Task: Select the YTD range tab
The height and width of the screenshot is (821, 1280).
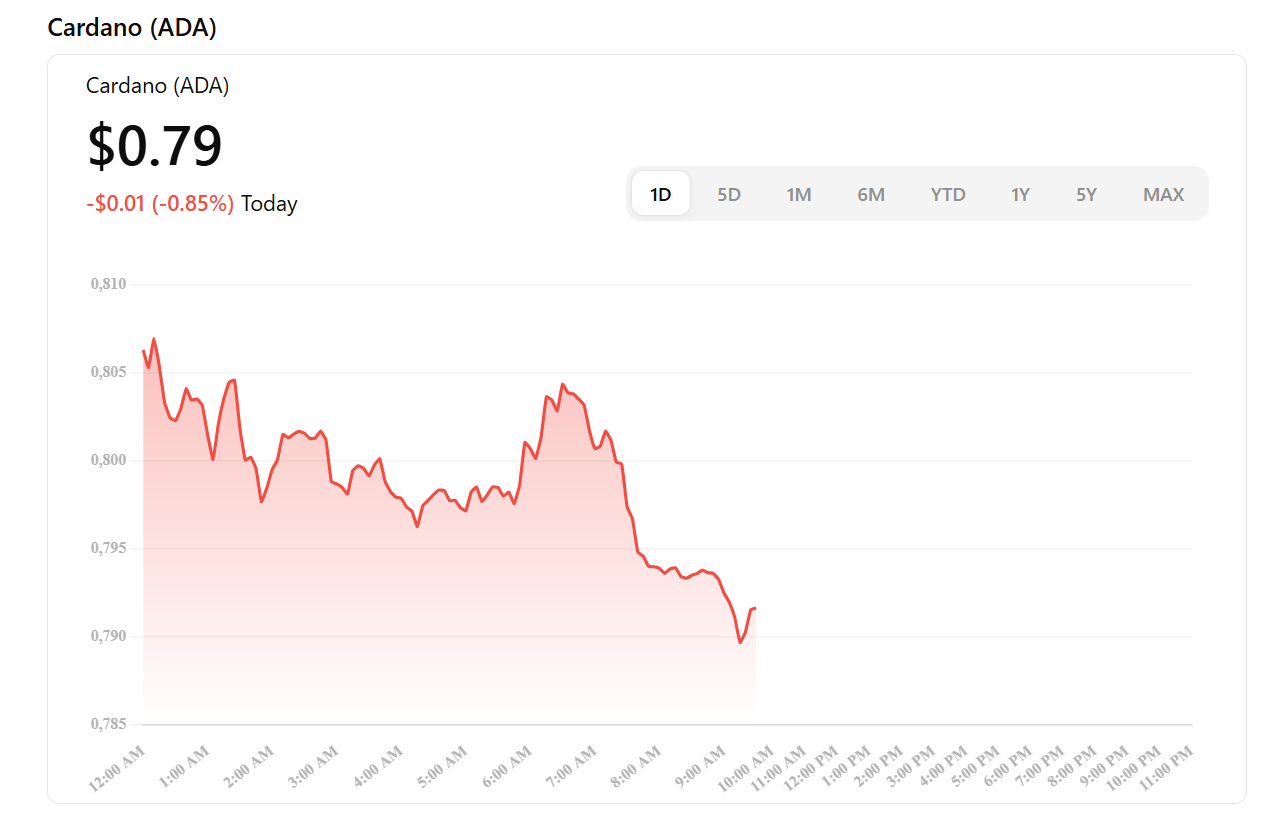Action: click(948, 194)
